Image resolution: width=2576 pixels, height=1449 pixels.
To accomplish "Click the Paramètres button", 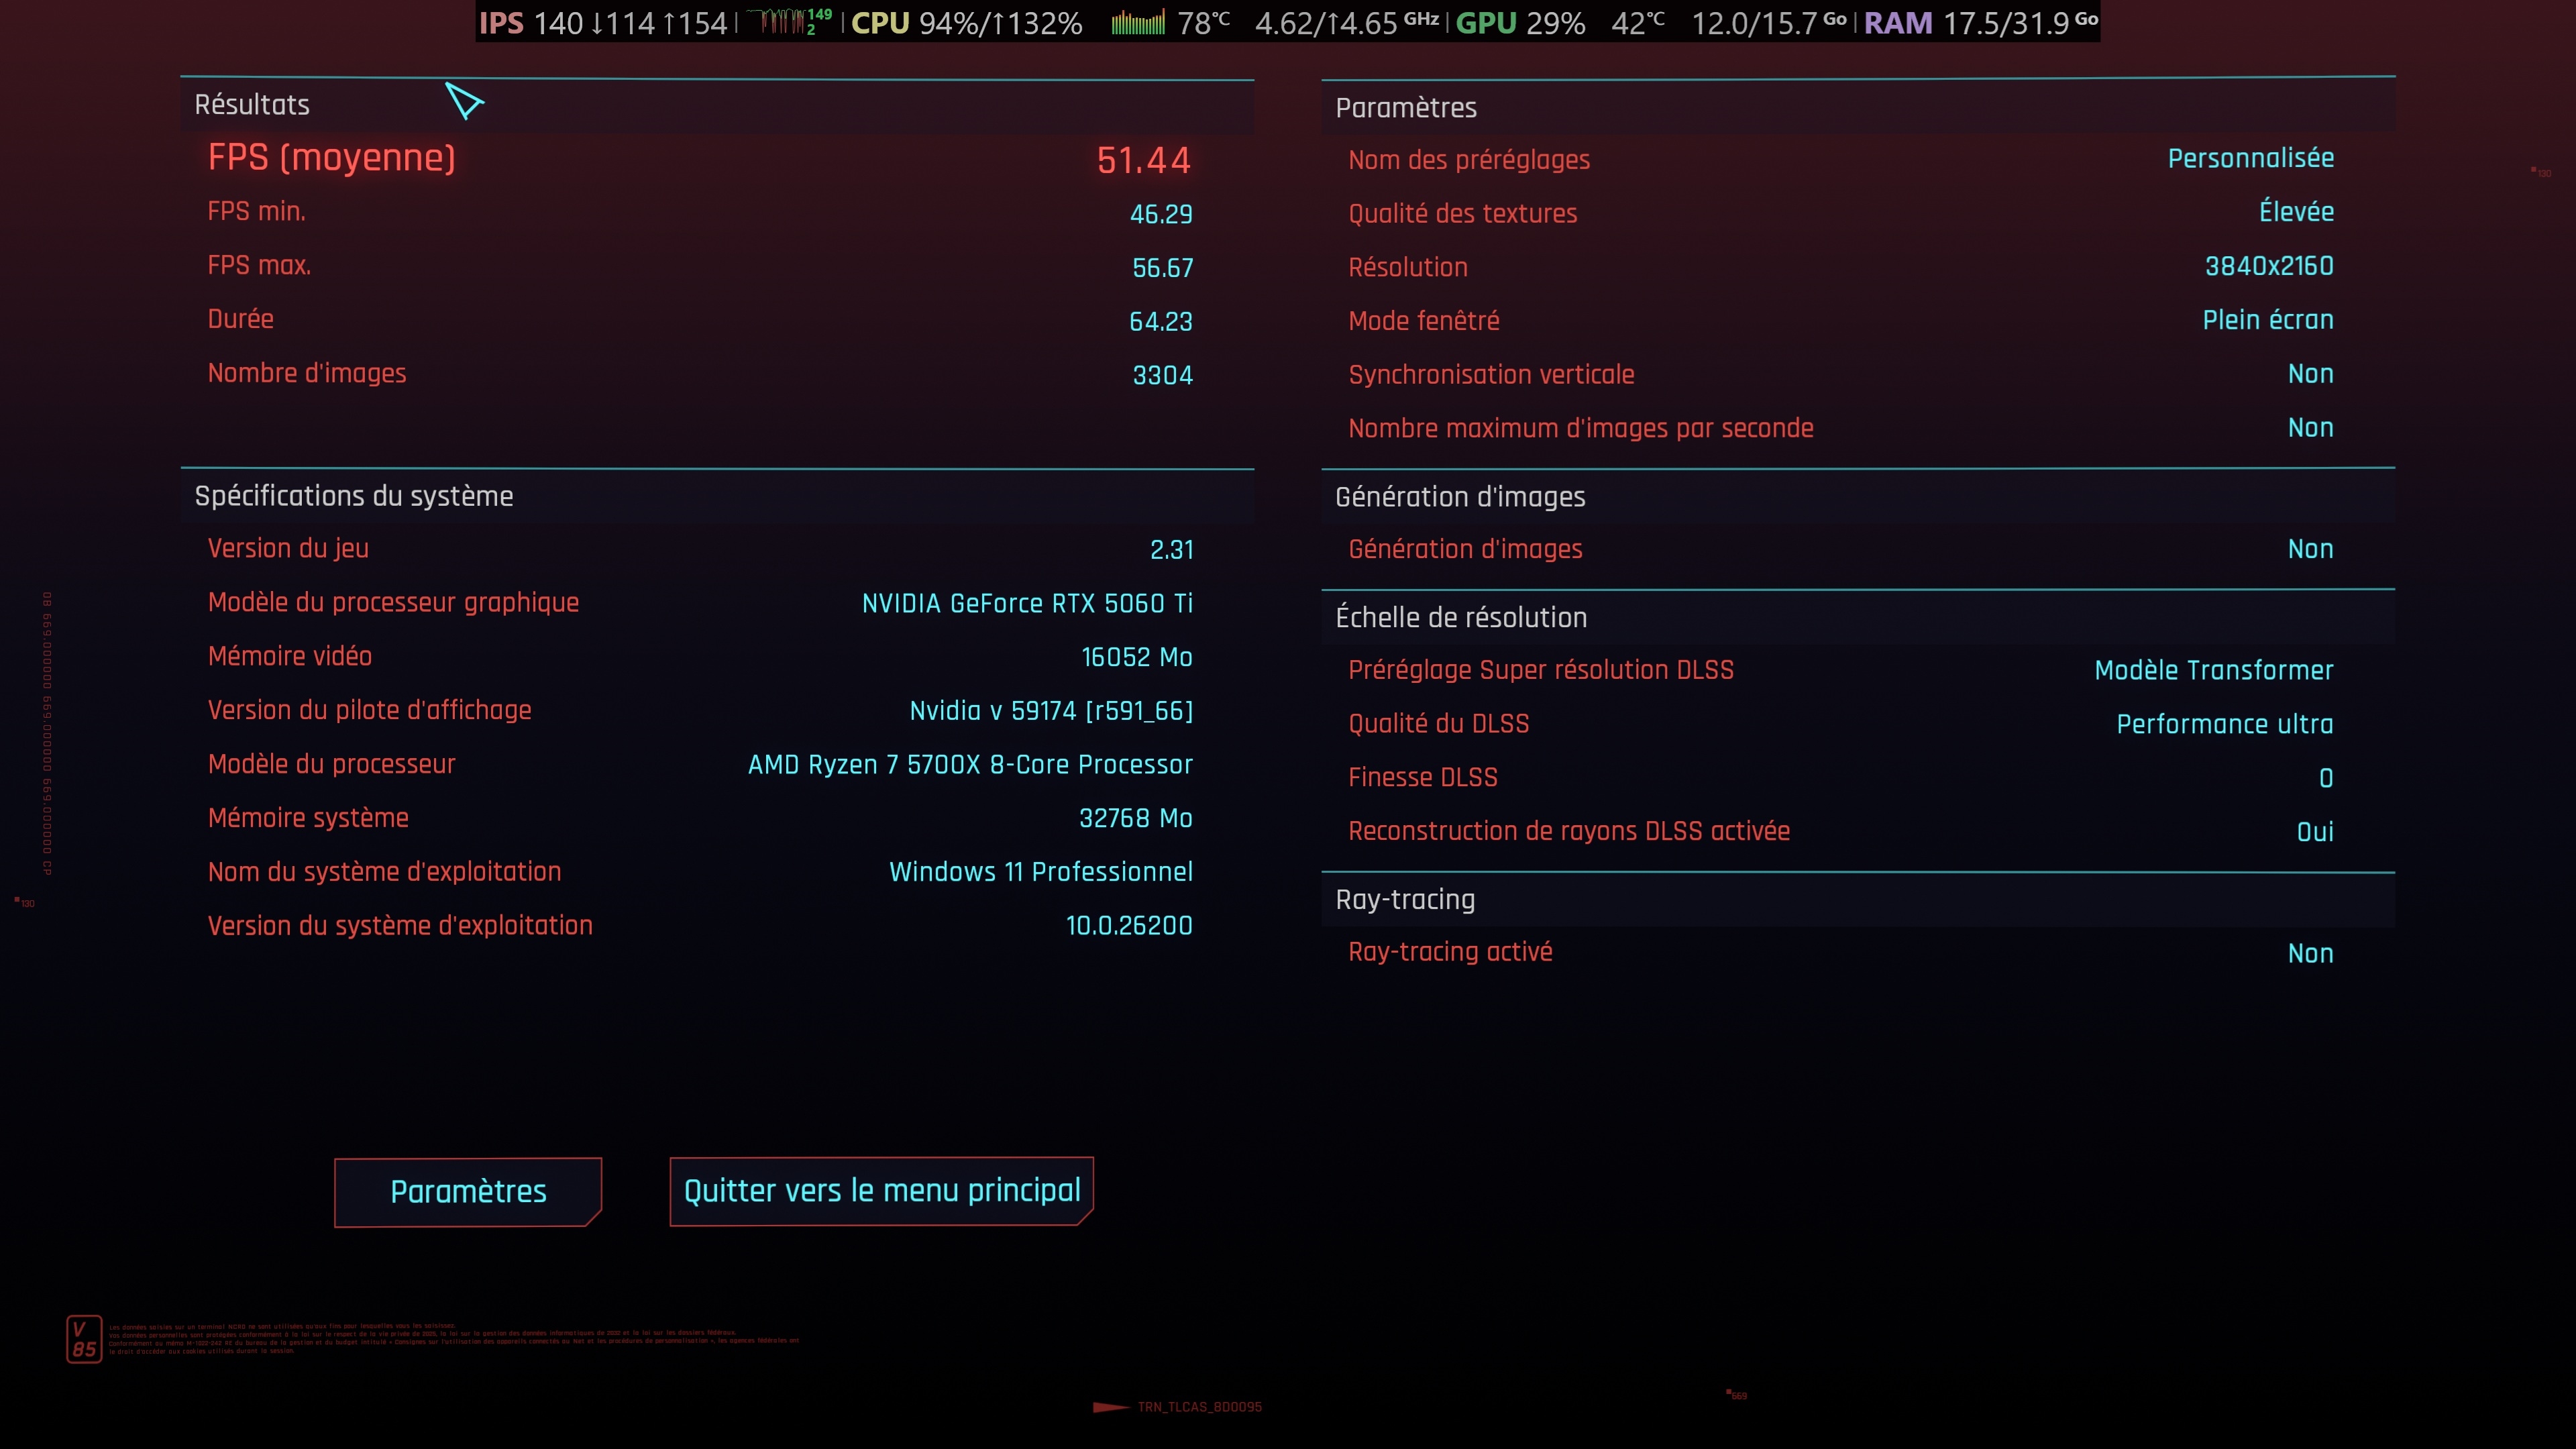I will pyautogui.click(x=467, y=1191).
